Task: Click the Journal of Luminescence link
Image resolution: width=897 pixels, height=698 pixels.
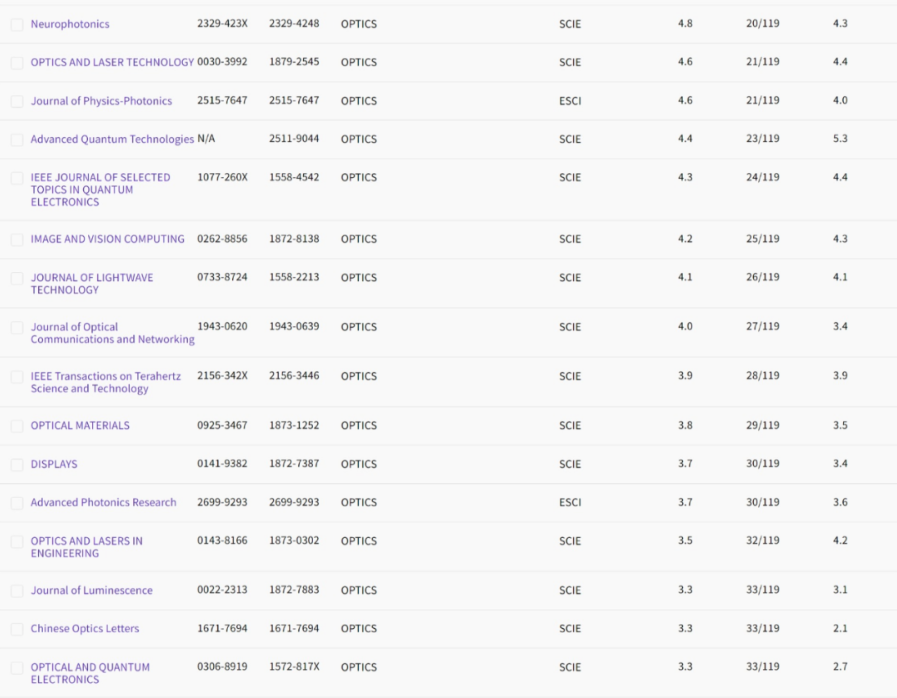Action: pyautogui.click(x=92, y=590)
